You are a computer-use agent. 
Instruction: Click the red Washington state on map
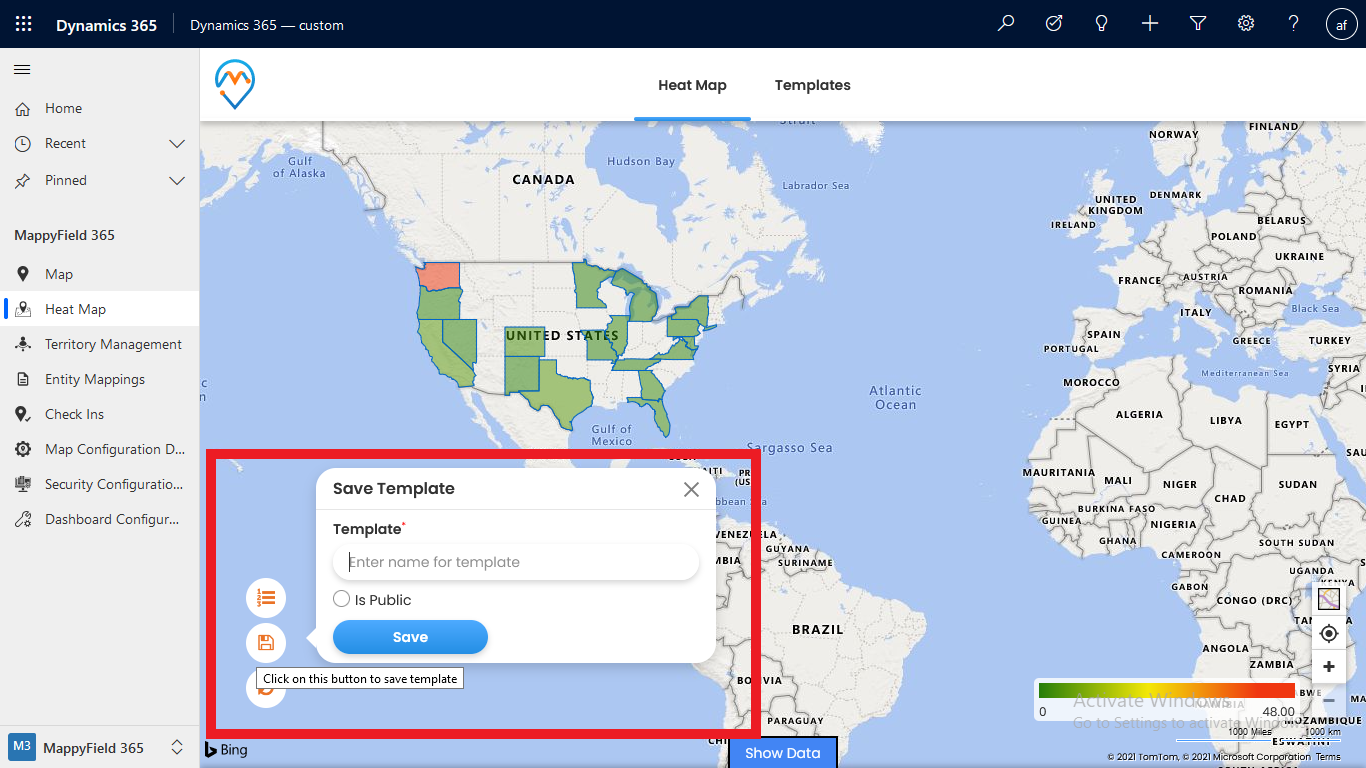tap(438, 276)
